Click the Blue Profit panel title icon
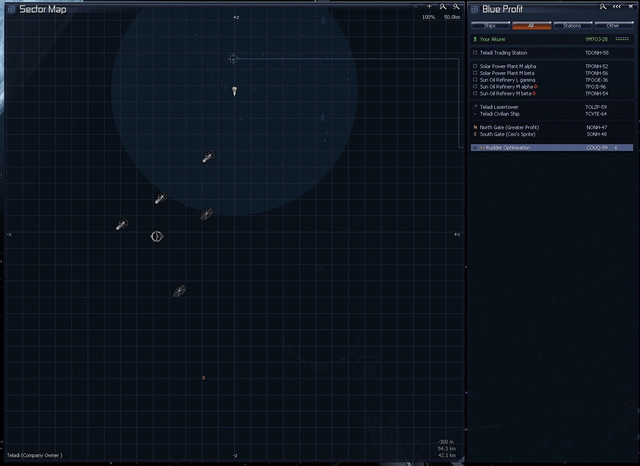This screenshot has width=640, height=466. [475, 9]
